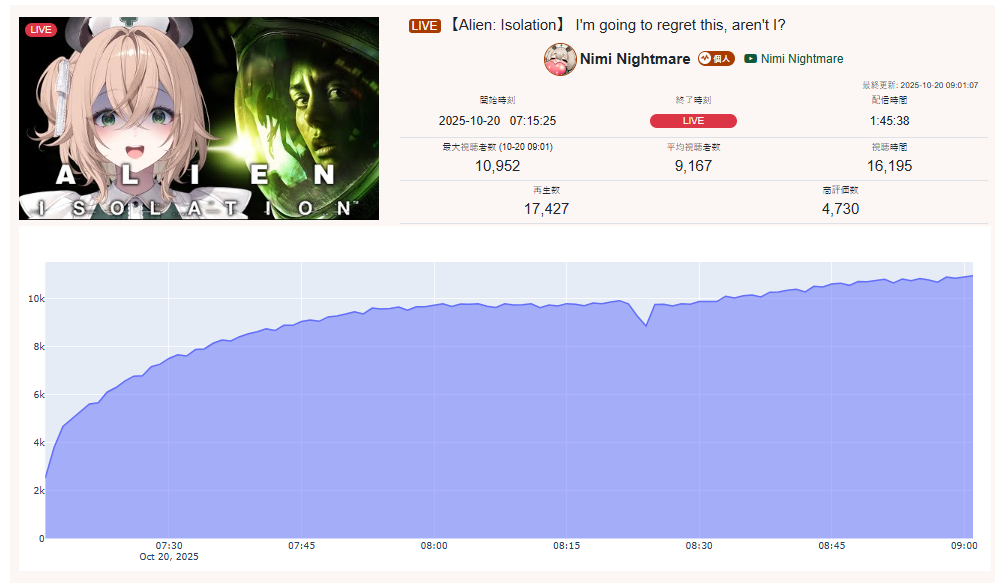The height and width of the screenshot is (583, 995).
Task: Click the LIVE tag on the thumbnail
Action: coord(41,30)
